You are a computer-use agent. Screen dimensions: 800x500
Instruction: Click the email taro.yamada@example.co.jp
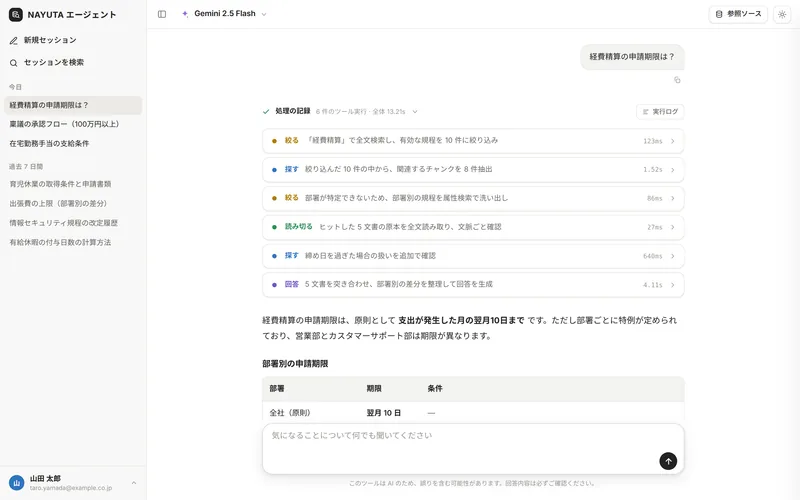click(x=71, y=488)
